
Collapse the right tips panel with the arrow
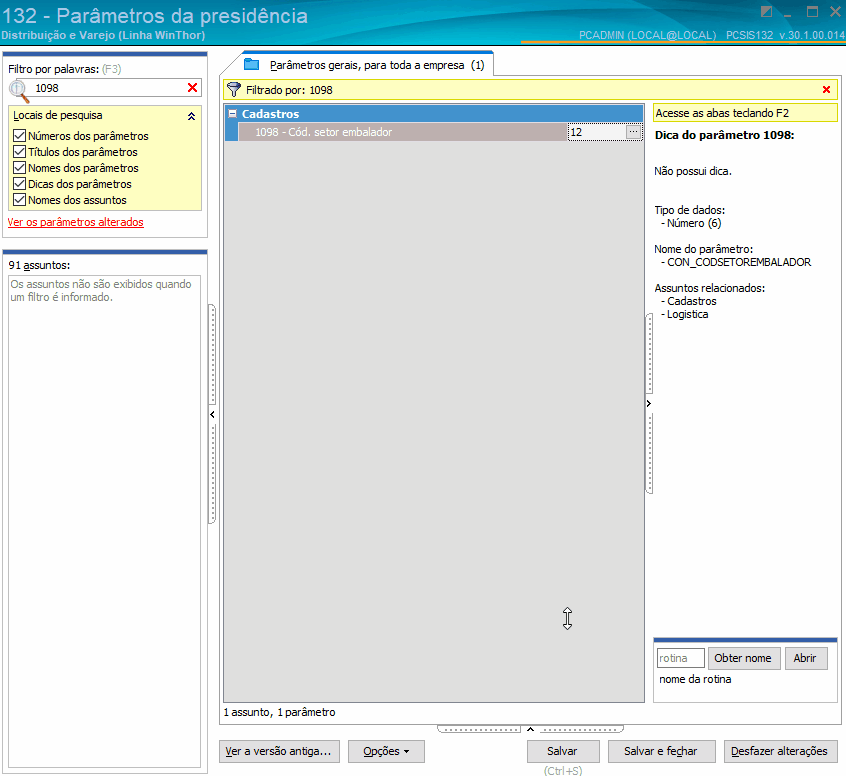pos(649,403)
